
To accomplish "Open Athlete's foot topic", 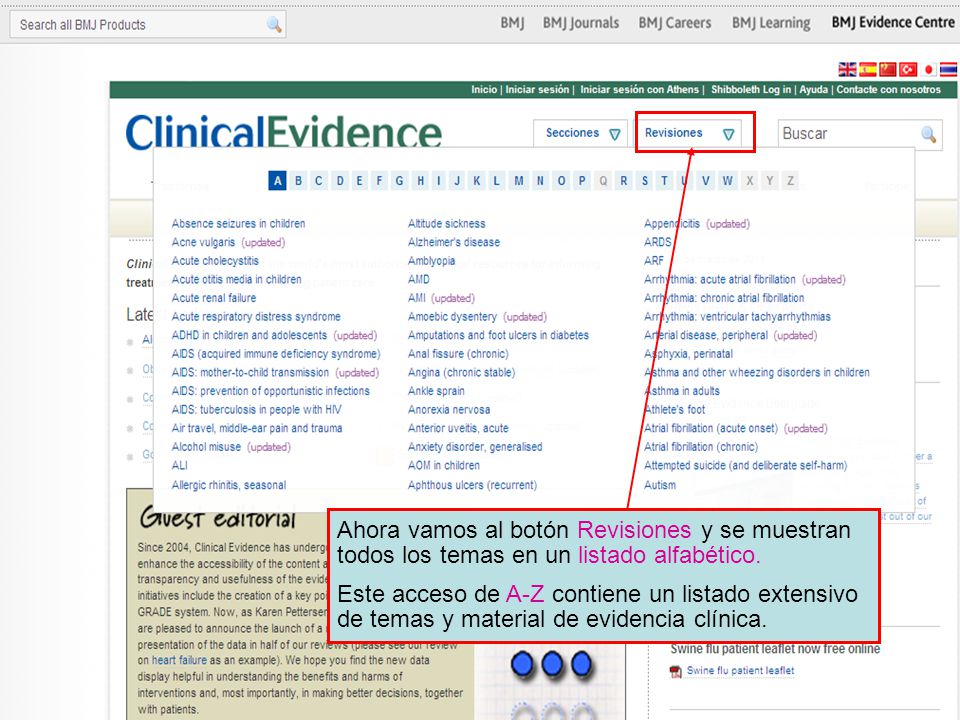I will pos(675,410).
